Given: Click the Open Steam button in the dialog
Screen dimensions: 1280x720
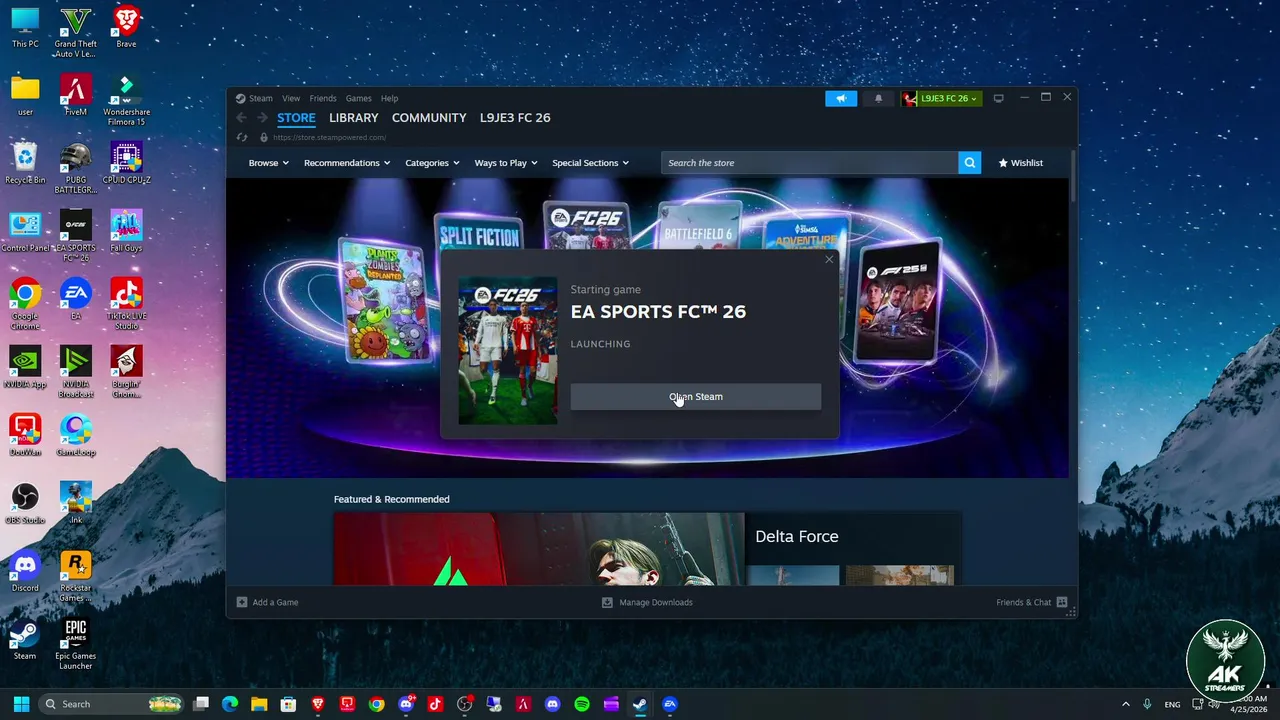Looking at the screenshot, I should [696, 397].
